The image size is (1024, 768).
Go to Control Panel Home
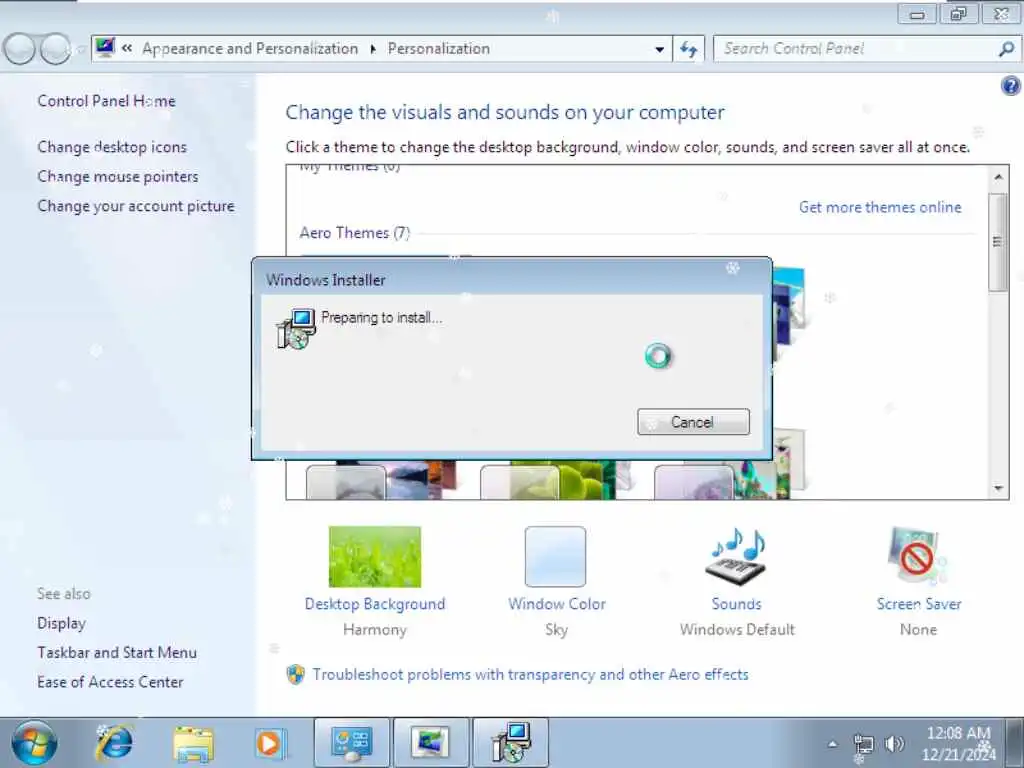106,101
